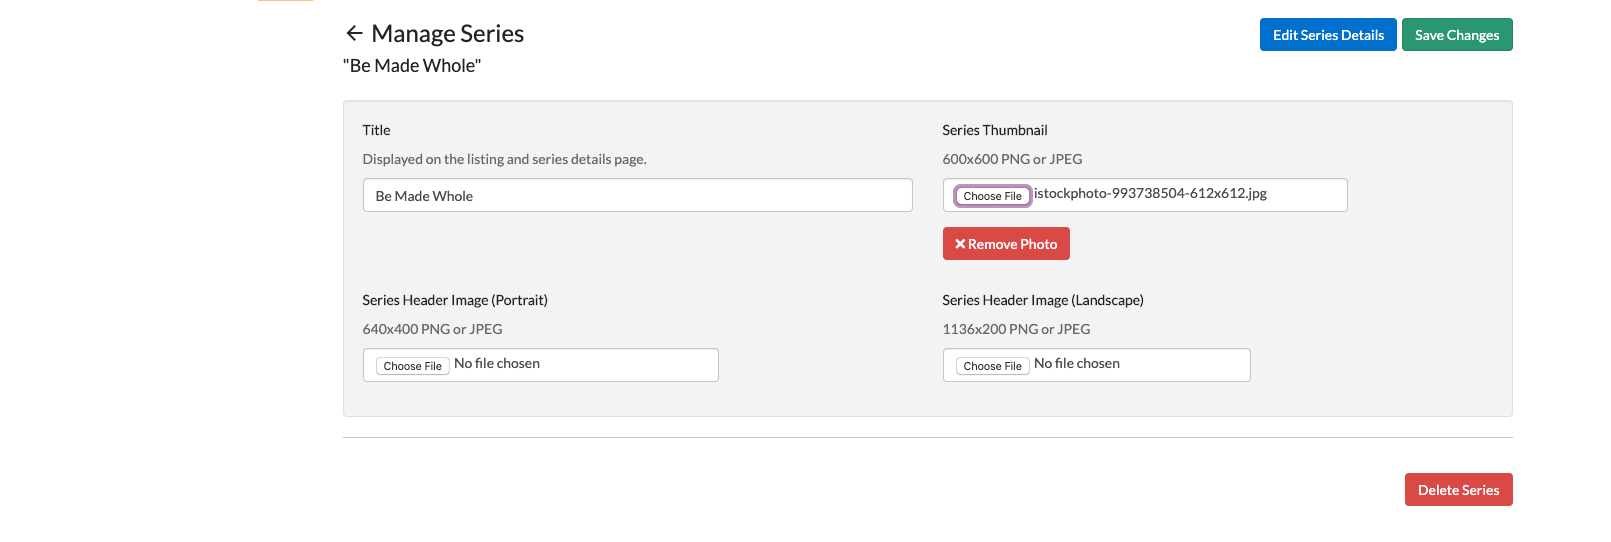Click the 'Displayed on the listing' description text

[505, 159]
